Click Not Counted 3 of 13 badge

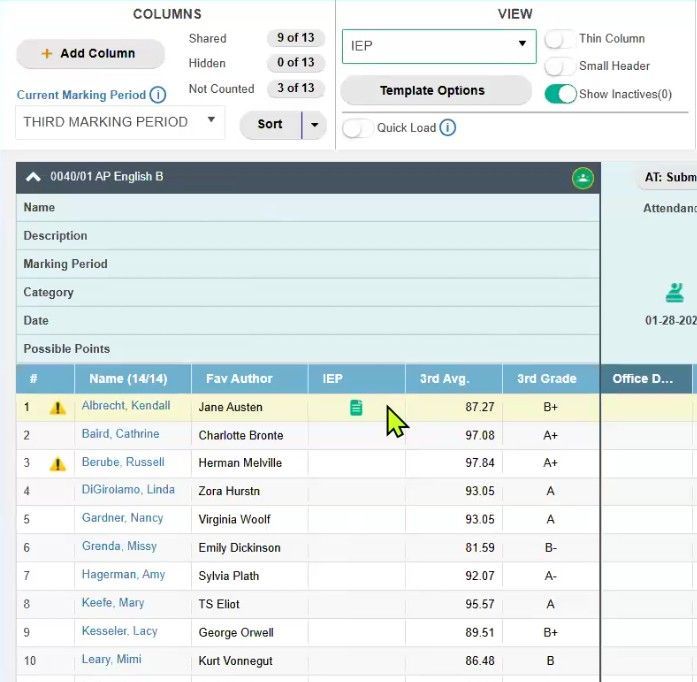coord(296,88)
